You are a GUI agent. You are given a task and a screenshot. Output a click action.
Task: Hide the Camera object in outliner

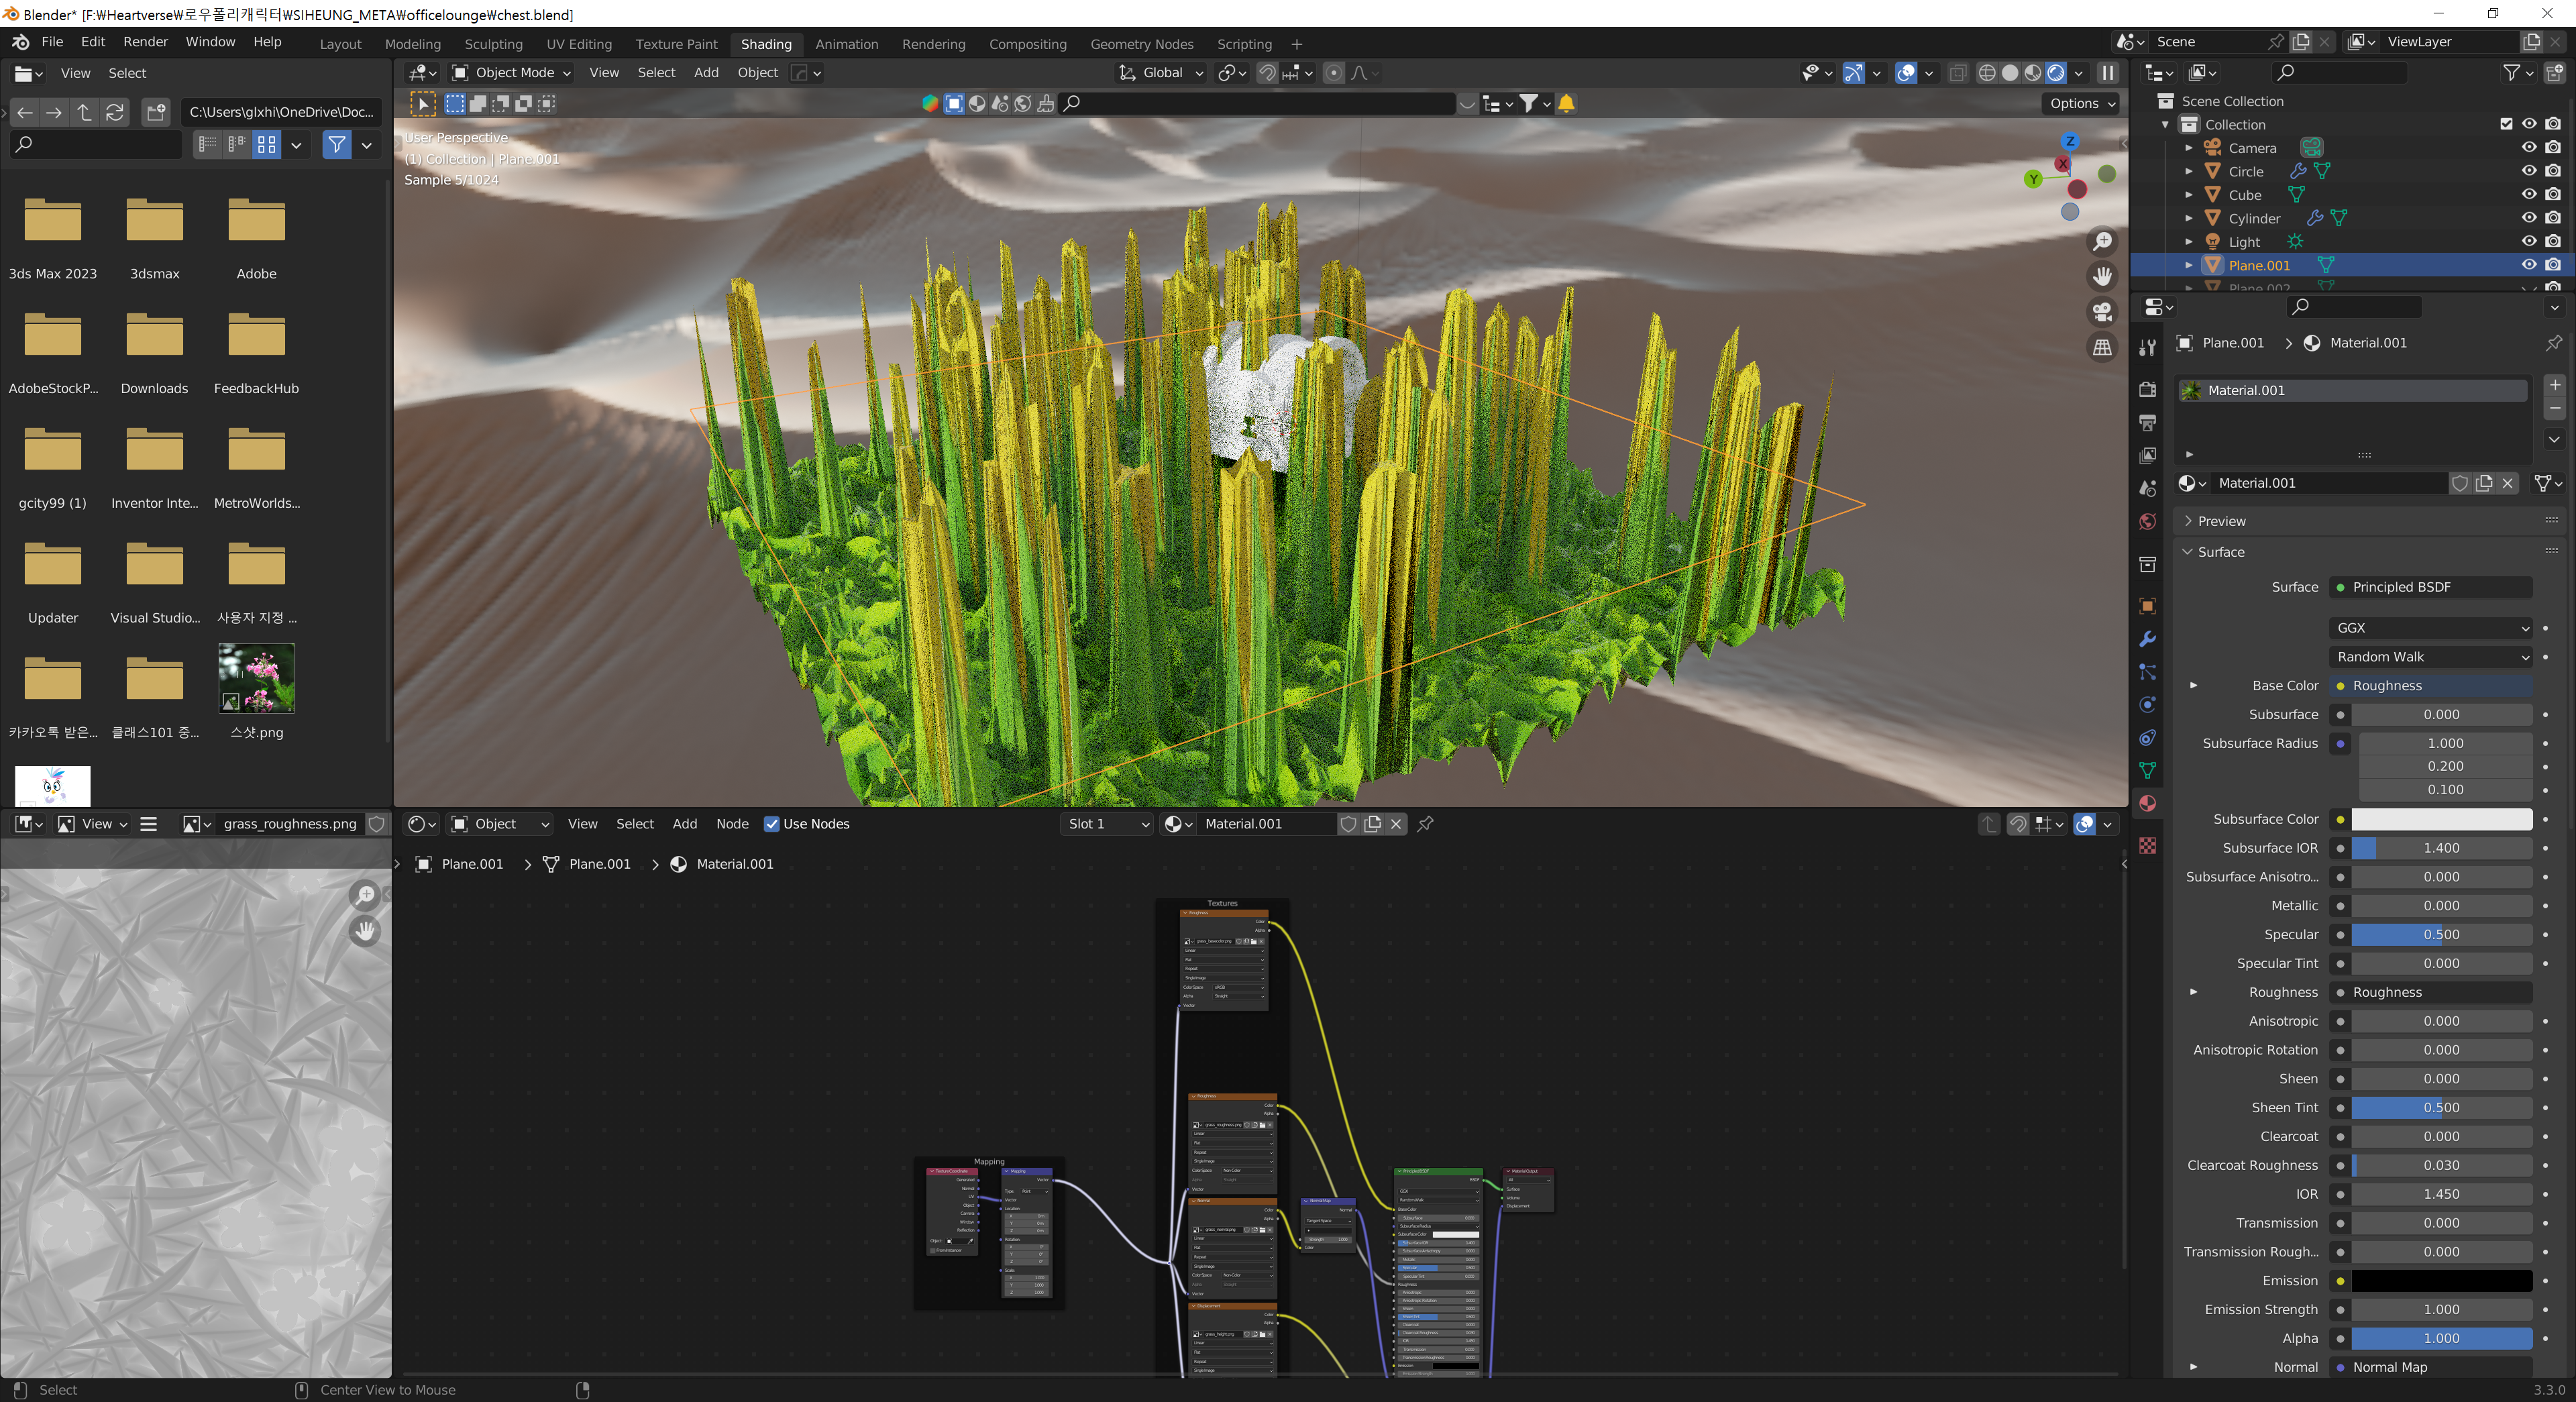(2528, 148)
